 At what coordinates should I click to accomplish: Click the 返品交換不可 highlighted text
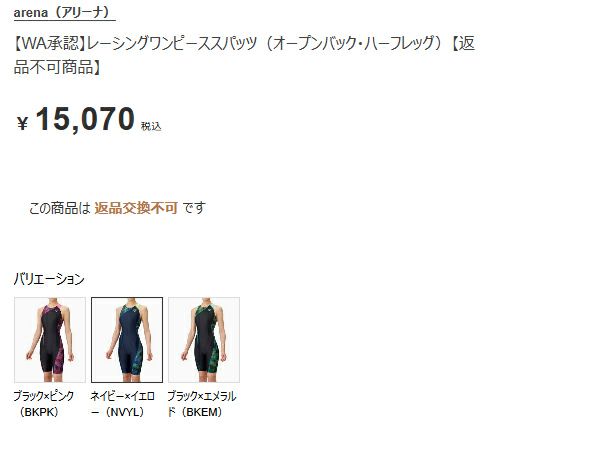[136, 208]
